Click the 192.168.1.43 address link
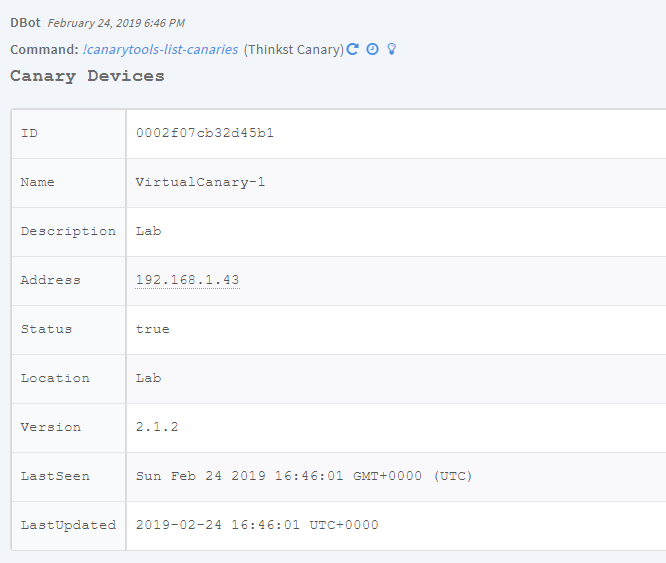666x563 pixels. (x=187, y=280)
